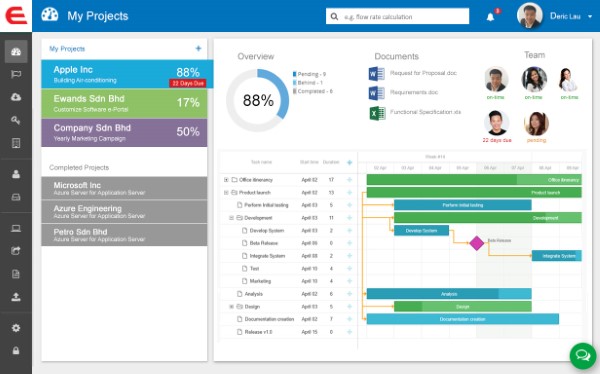Click the Deric Lau profile photo
This screenshot has height=374, width=600.
pyautogui.click(x=530, y=16)
